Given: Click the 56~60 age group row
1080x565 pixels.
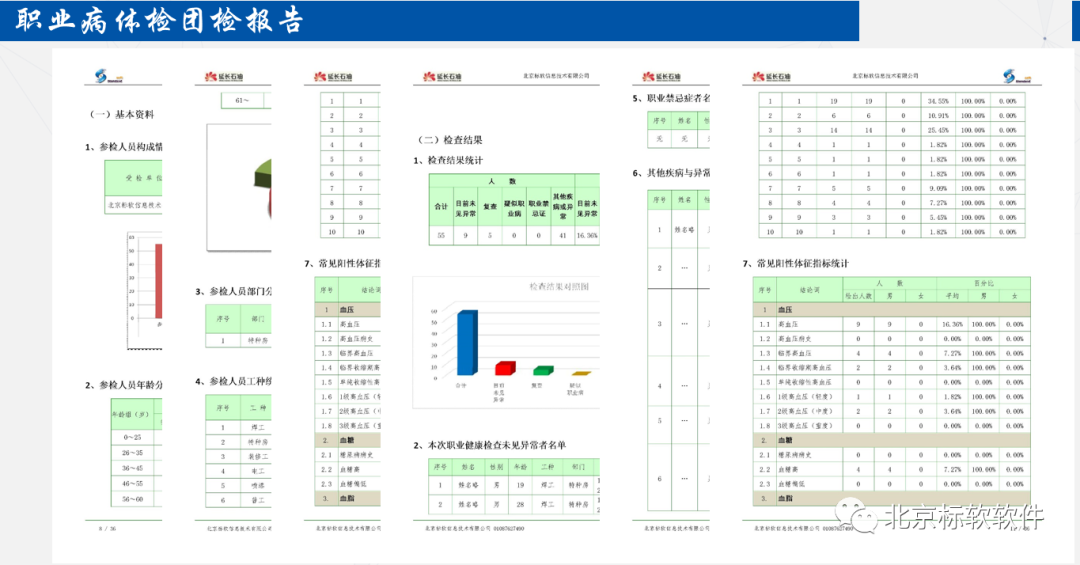Looking at the screenshot, I should tap(136, 499).
